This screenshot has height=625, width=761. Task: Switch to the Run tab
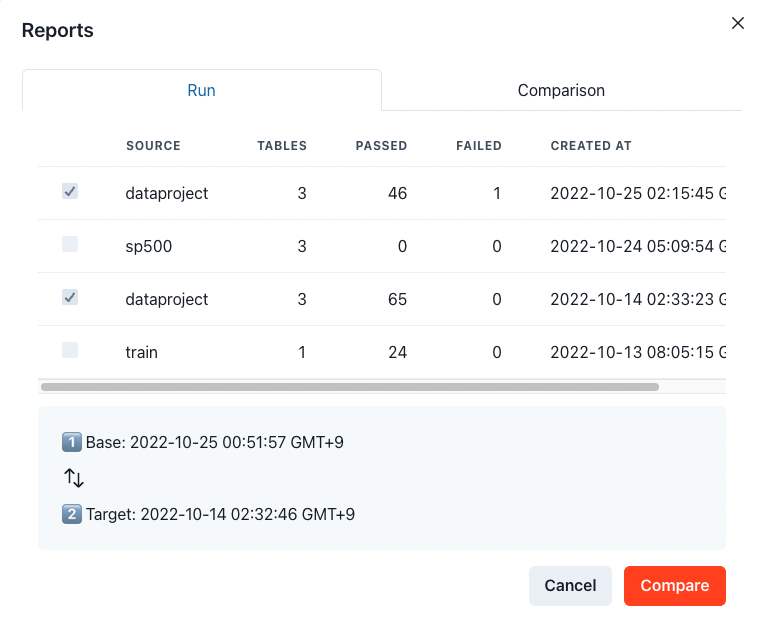click(x=201, y=90)
